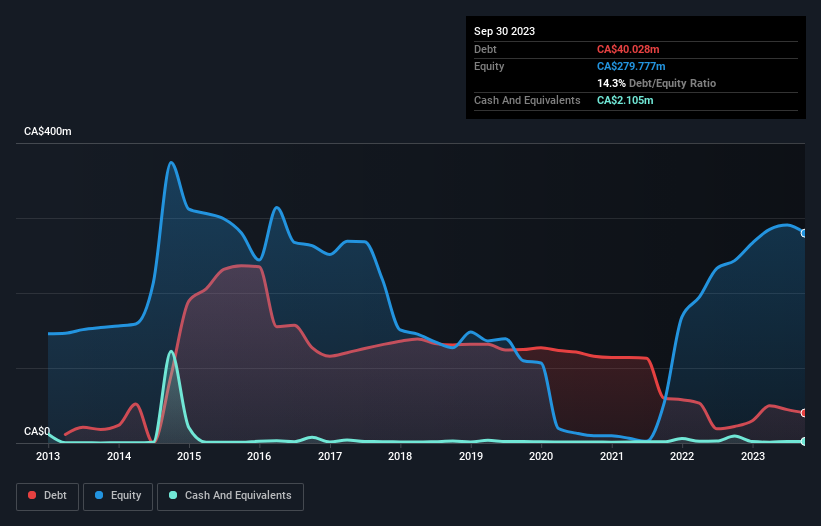Click the Sep 30 2023 tooltip date

pyautogui.click(x=504, y=31)
